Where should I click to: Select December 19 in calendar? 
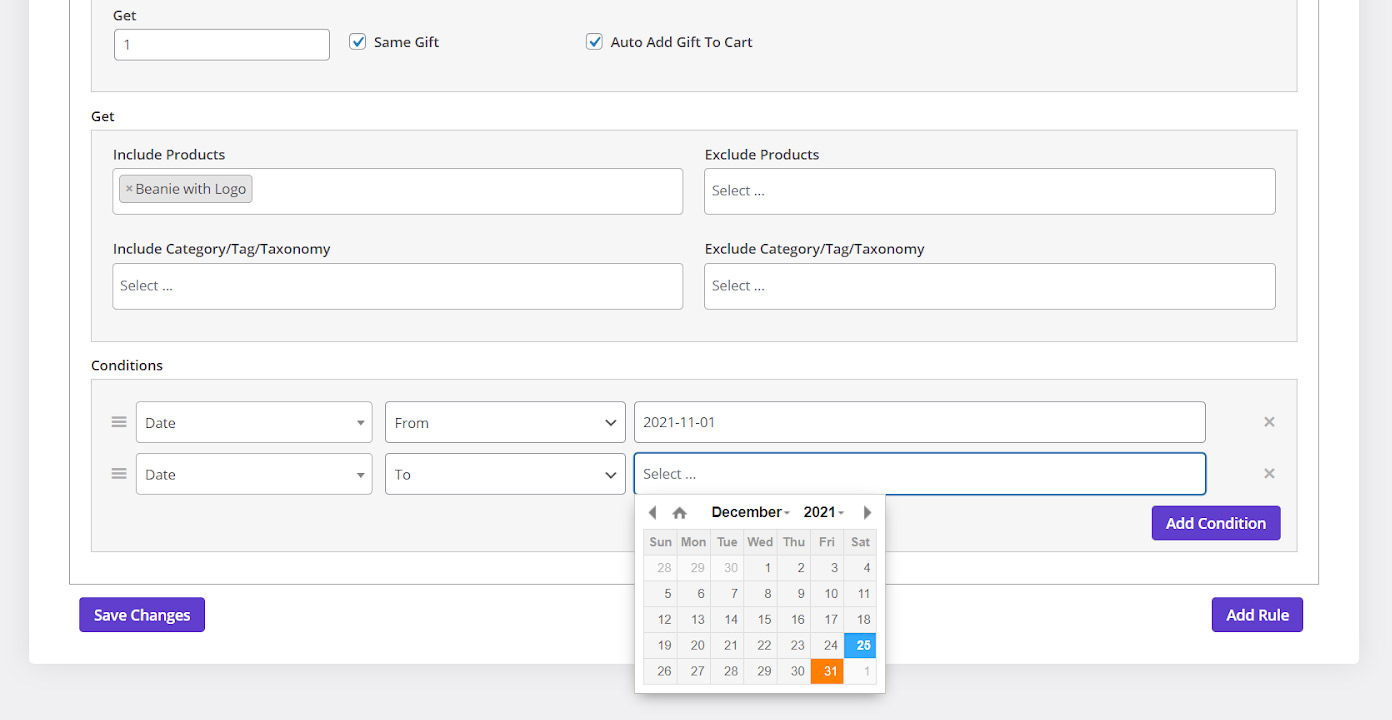(x=660, y=645)
